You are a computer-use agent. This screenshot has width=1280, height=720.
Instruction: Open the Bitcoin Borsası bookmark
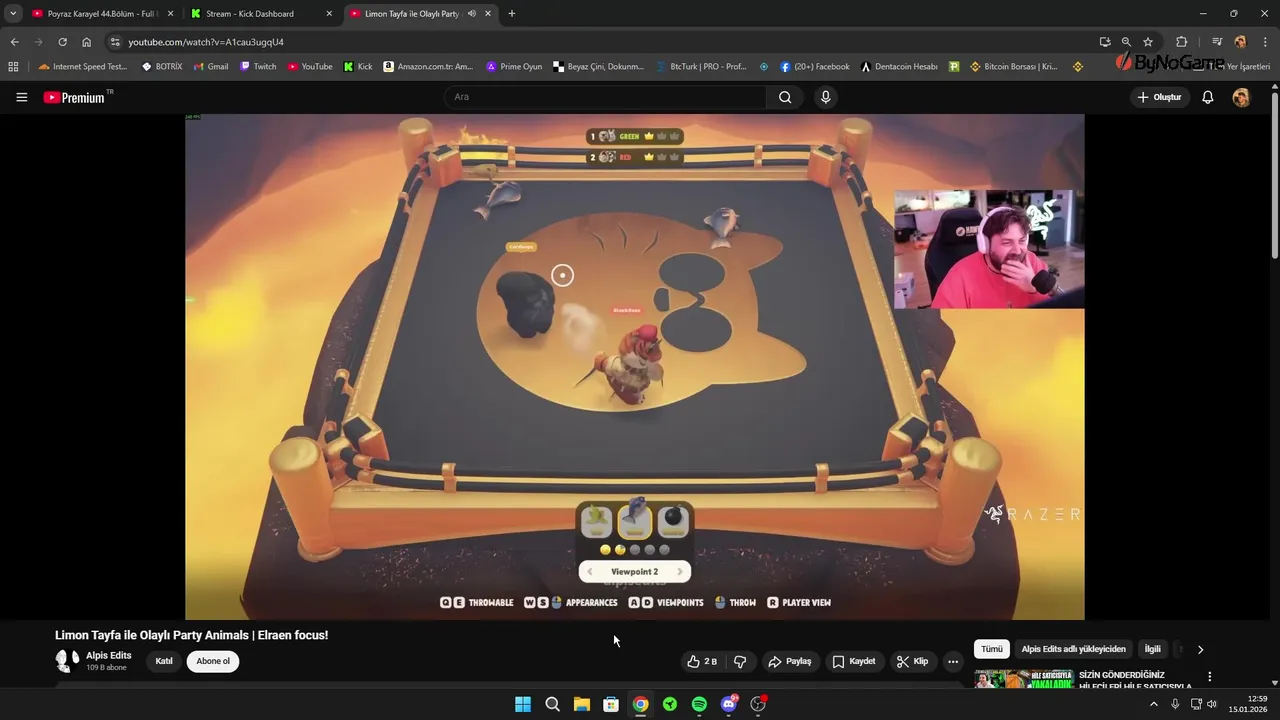click(x=1013, y=67)
